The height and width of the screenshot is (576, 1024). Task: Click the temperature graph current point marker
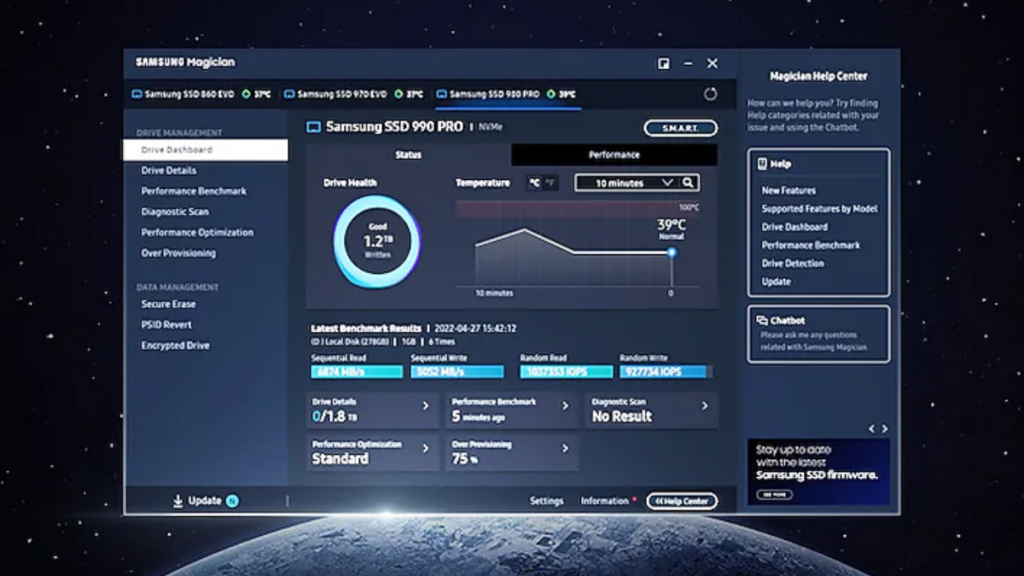coord(671,253)
